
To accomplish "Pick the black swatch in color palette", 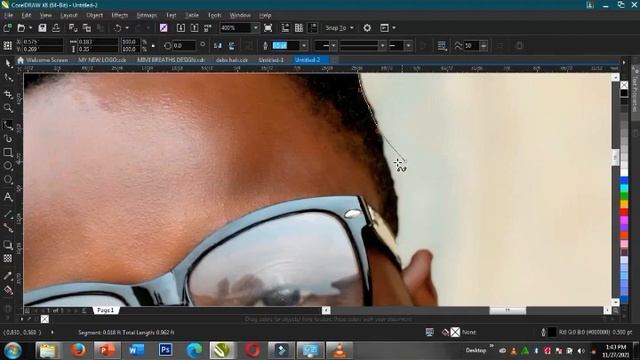I will coord(624,93).
